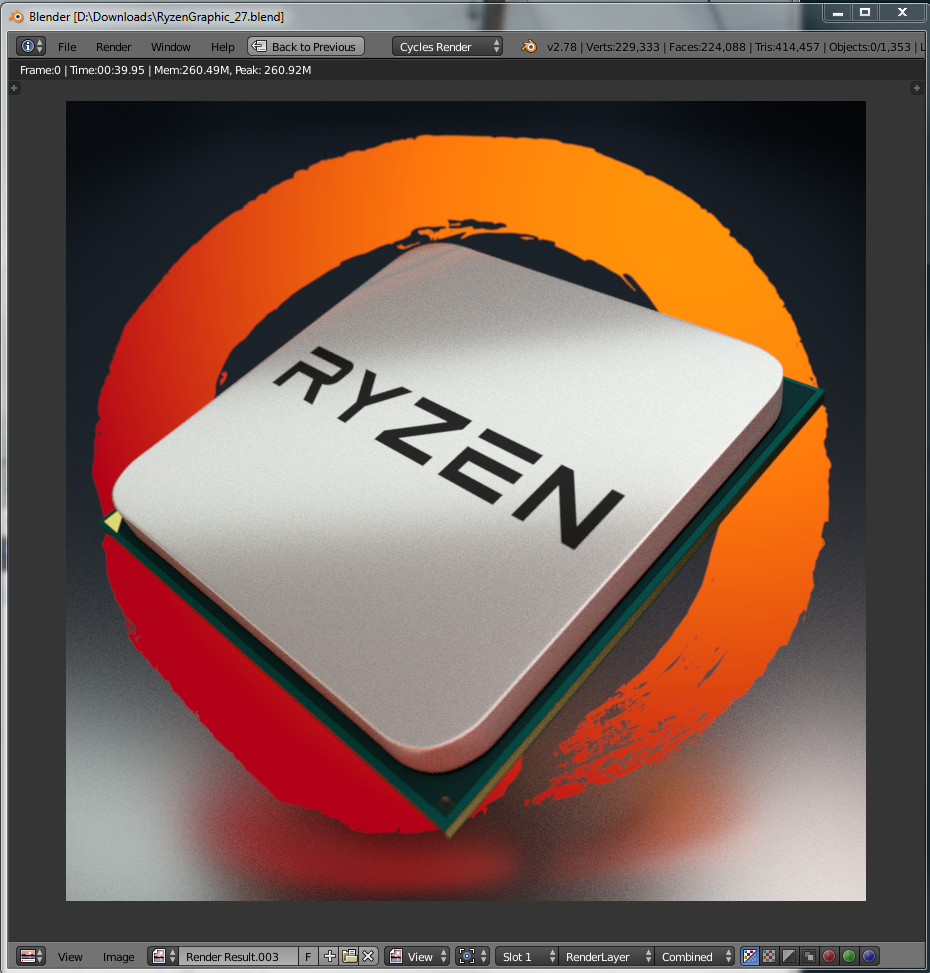This screenshot has width=930, height=973.
Task: Expand the Combined pass dropdown
Action: (695, 957)
